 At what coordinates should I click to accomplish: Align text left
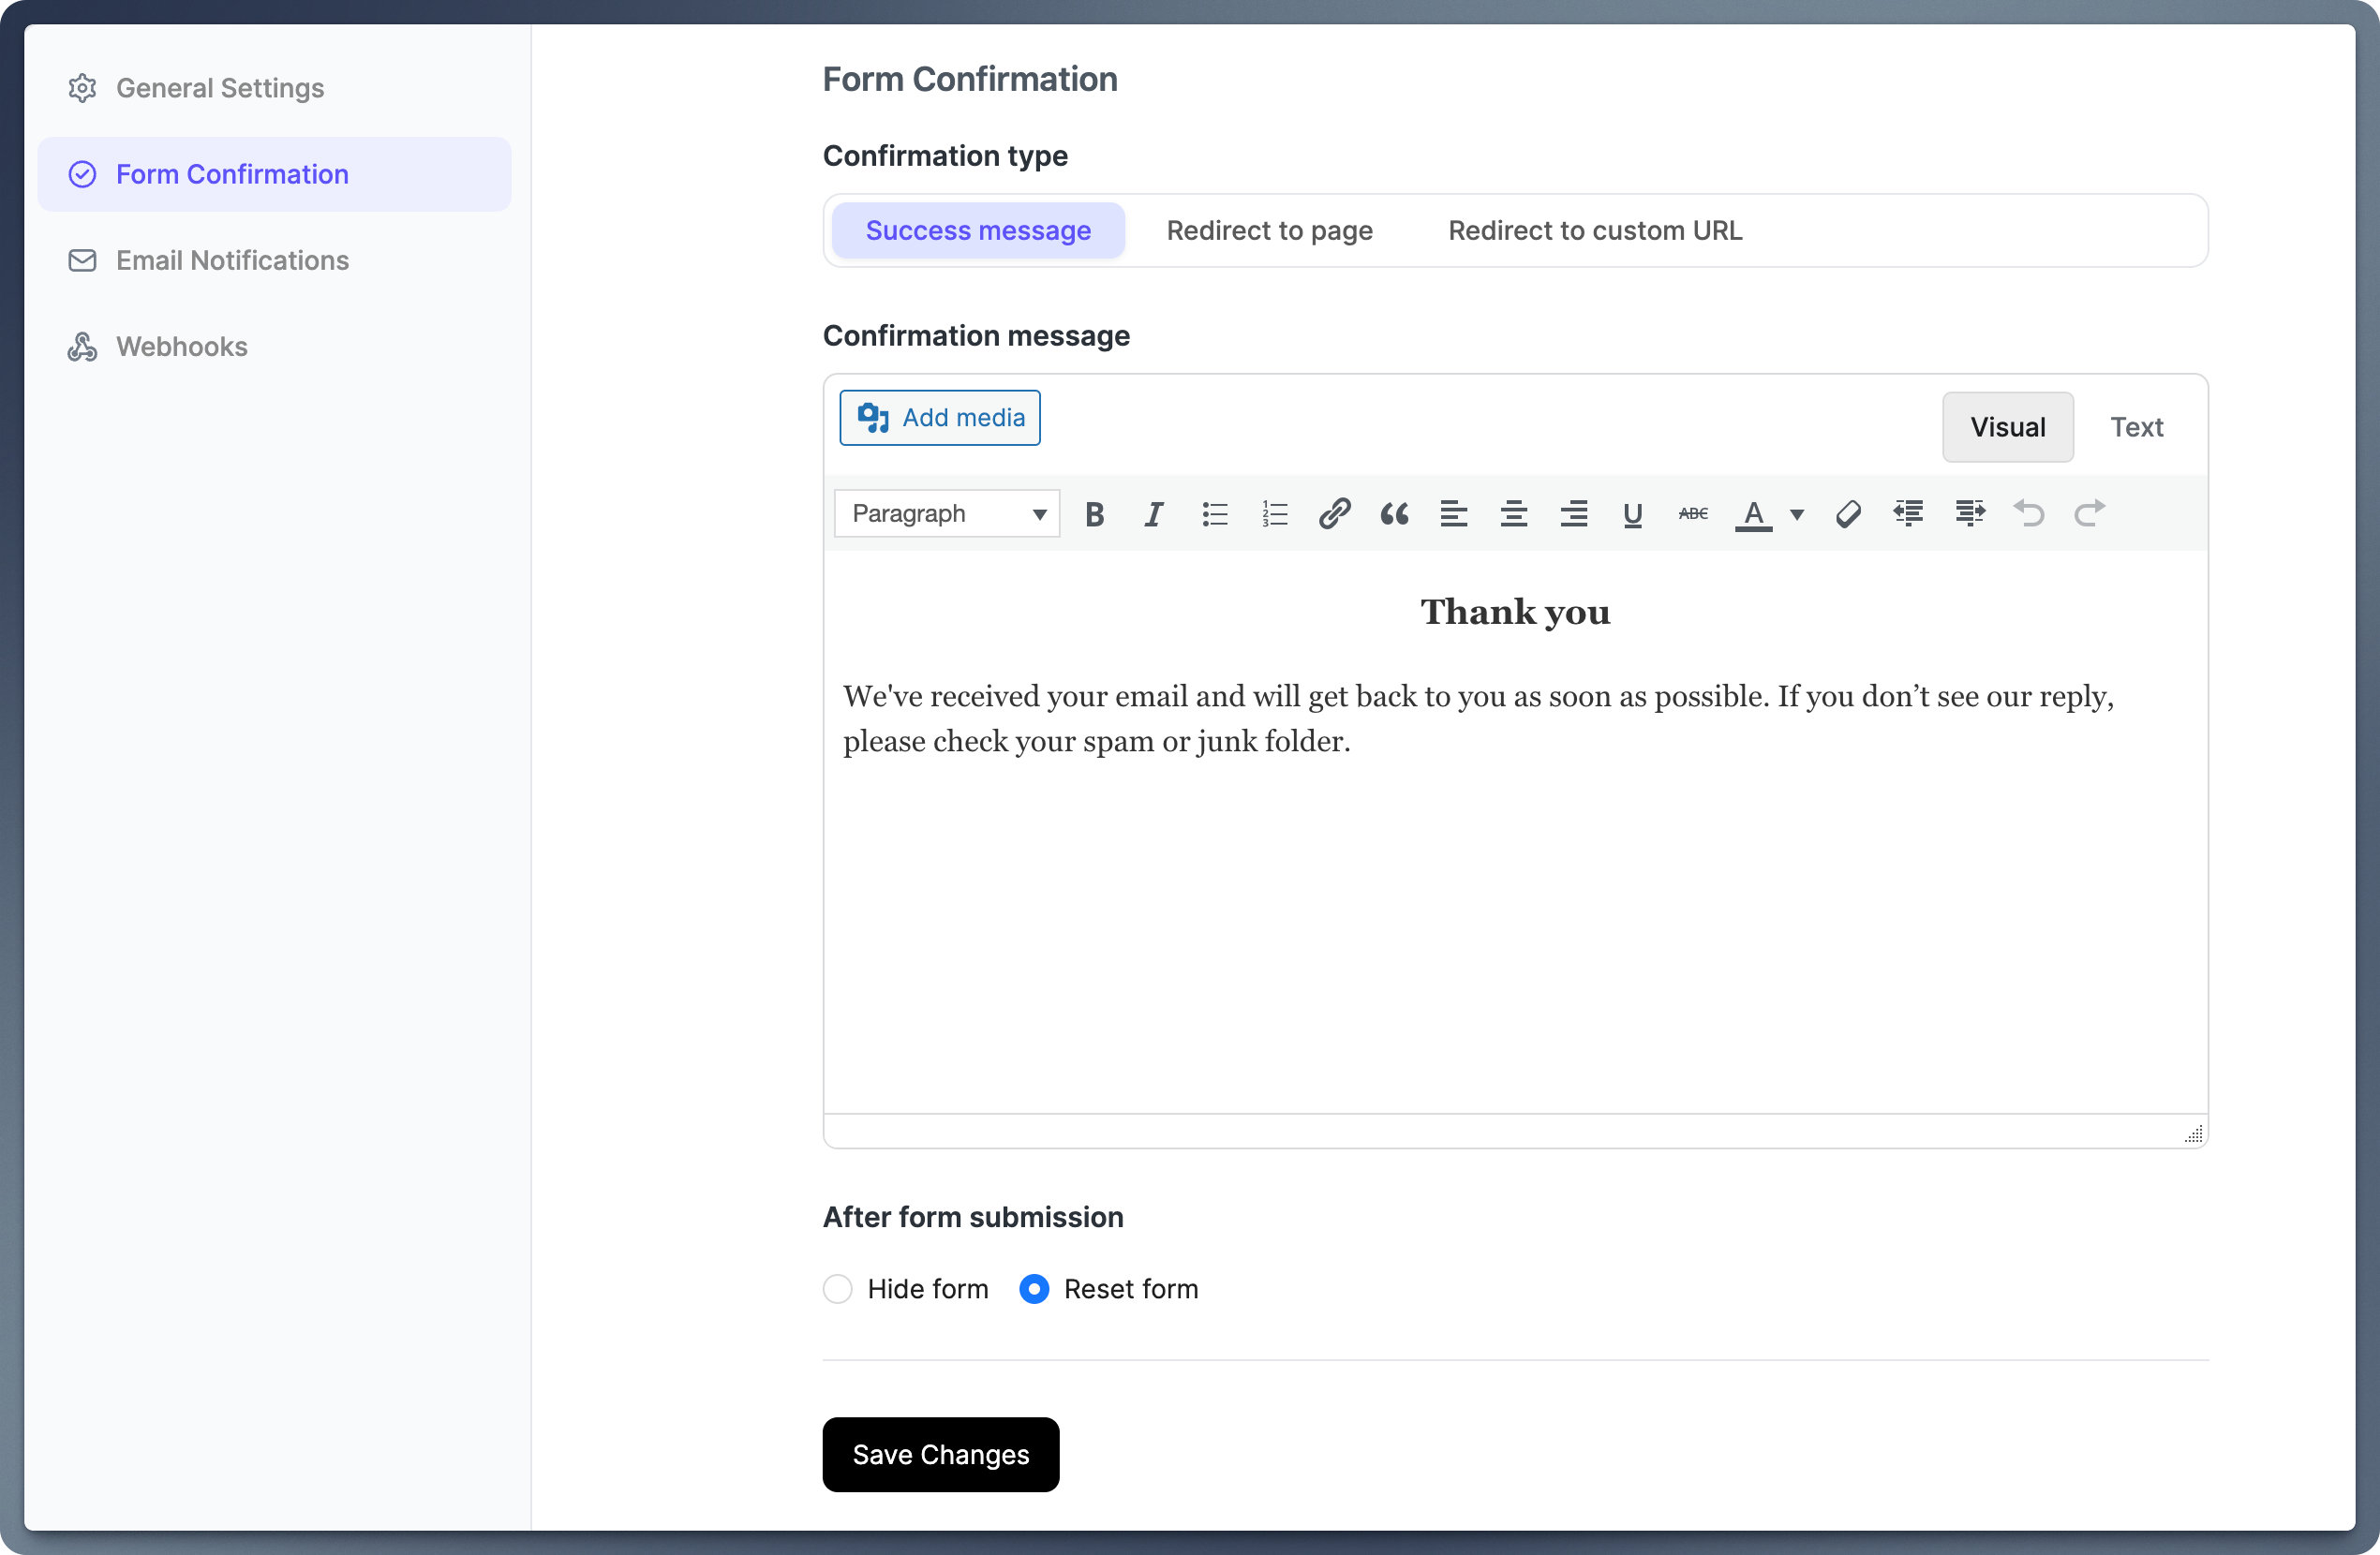[1454, 514]
